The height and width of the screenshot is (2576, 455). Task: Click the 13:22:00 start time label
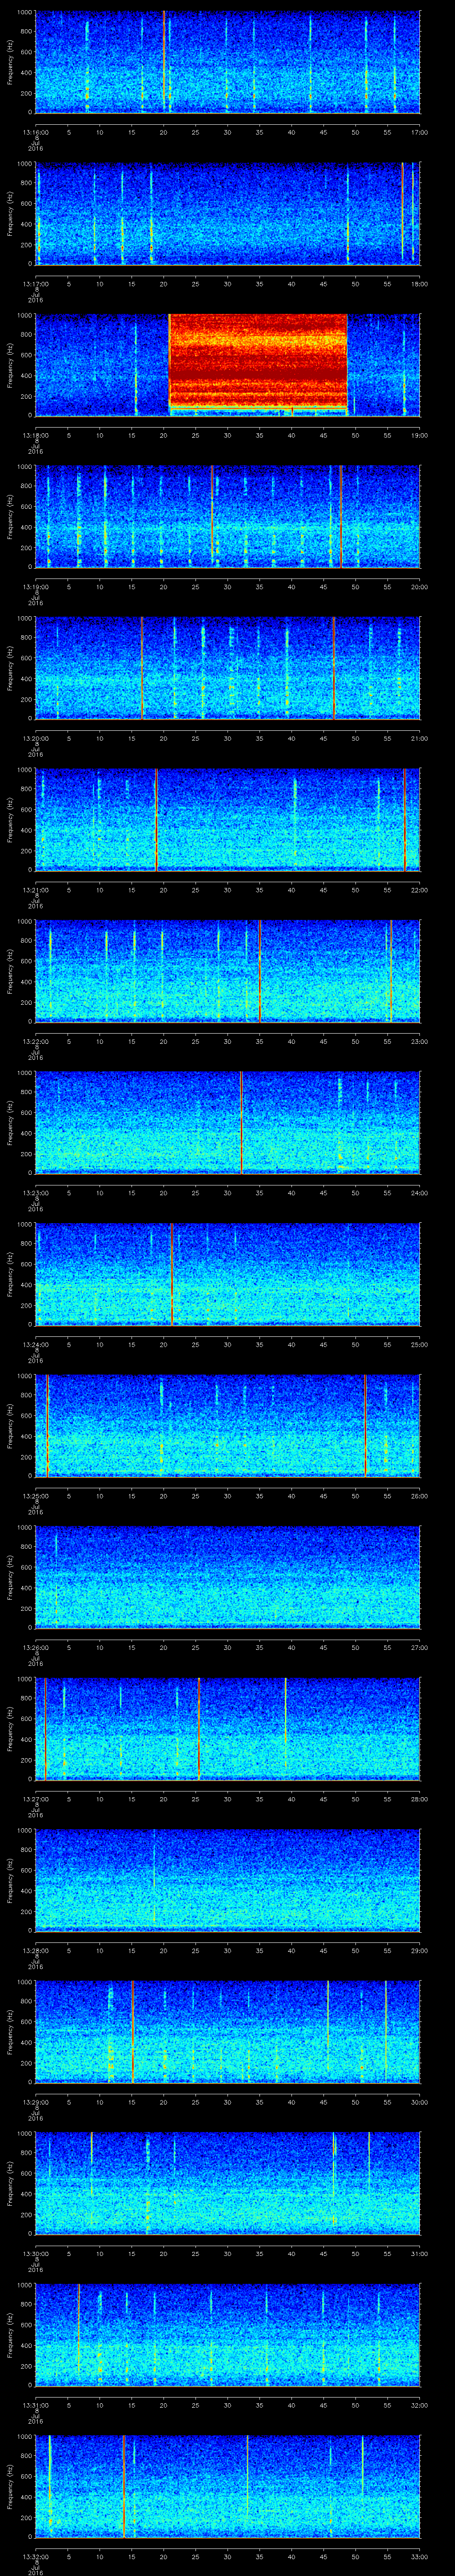coord(36,1041)
